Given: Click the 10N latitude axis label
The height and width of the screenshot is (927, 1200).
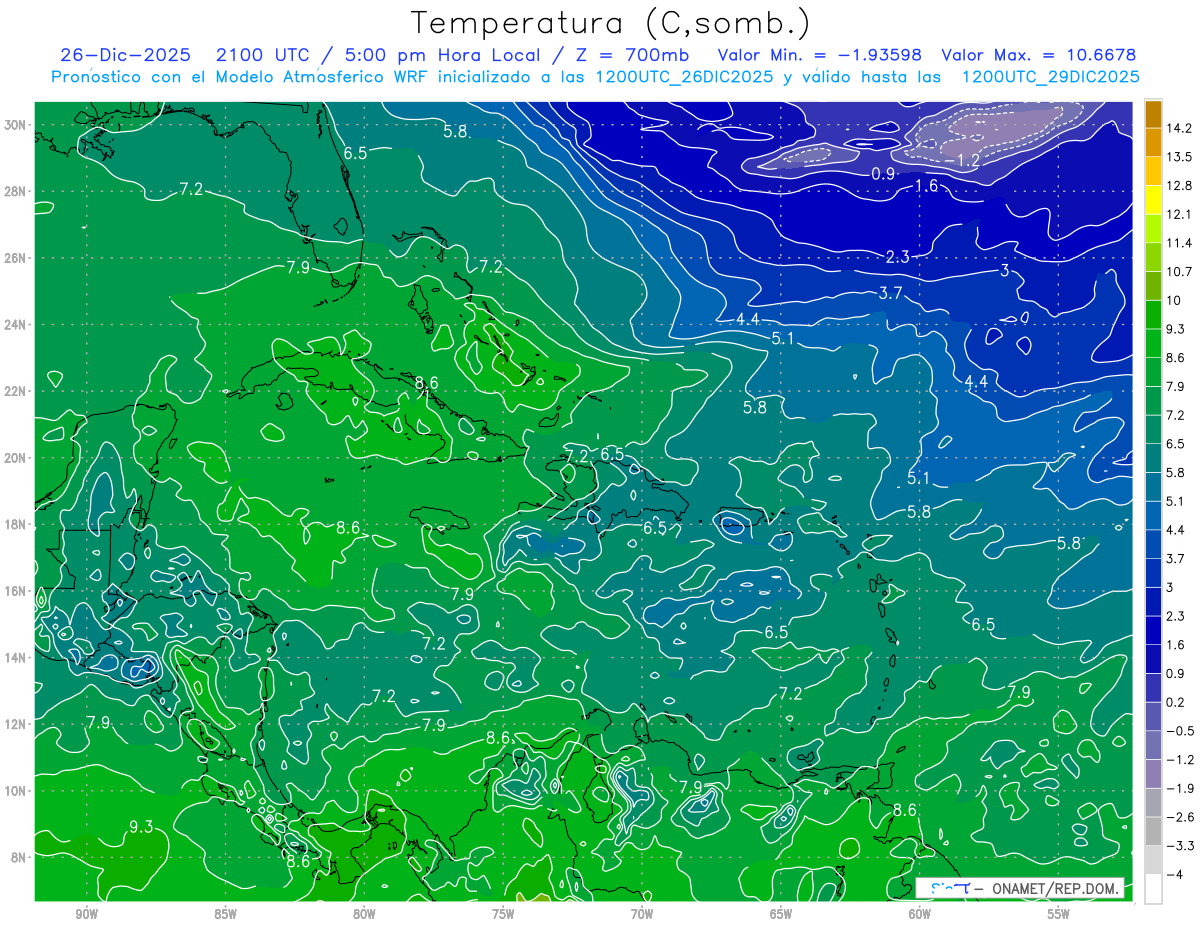Looking at the screenshot, I should (16, 790).
